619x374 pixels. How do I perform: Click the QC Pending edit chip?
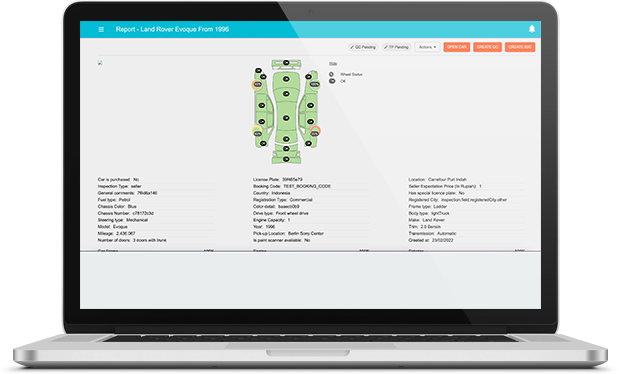pos(363,47)
